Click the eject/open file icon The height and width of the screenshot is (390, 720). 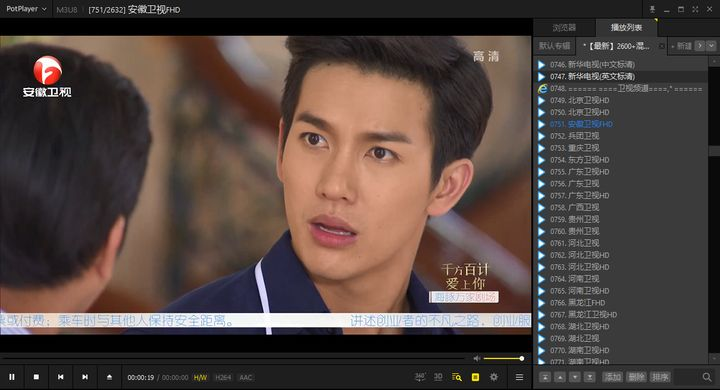109,377
